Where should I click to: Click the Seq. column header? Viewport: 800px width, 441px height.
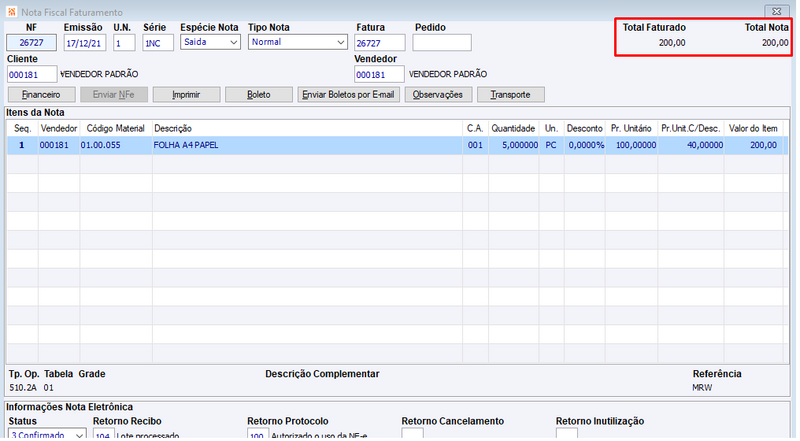(22, 129)
